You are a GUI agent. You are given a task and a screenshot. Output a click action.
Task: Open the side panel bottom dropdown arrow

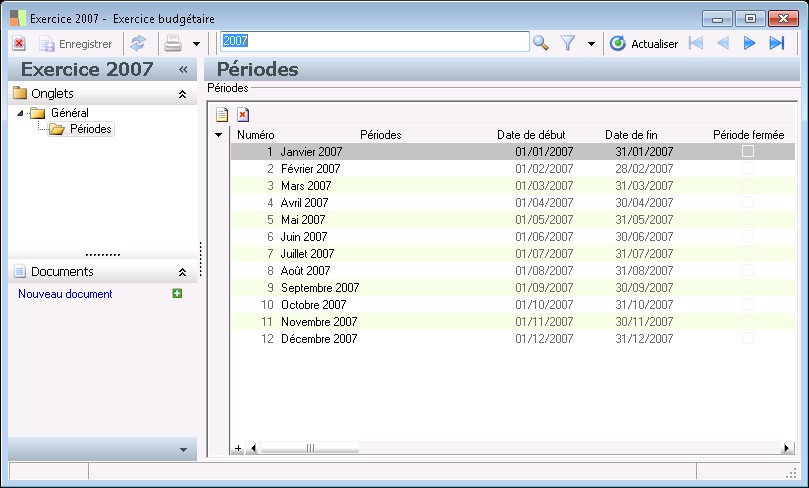[x=183, y=450]
